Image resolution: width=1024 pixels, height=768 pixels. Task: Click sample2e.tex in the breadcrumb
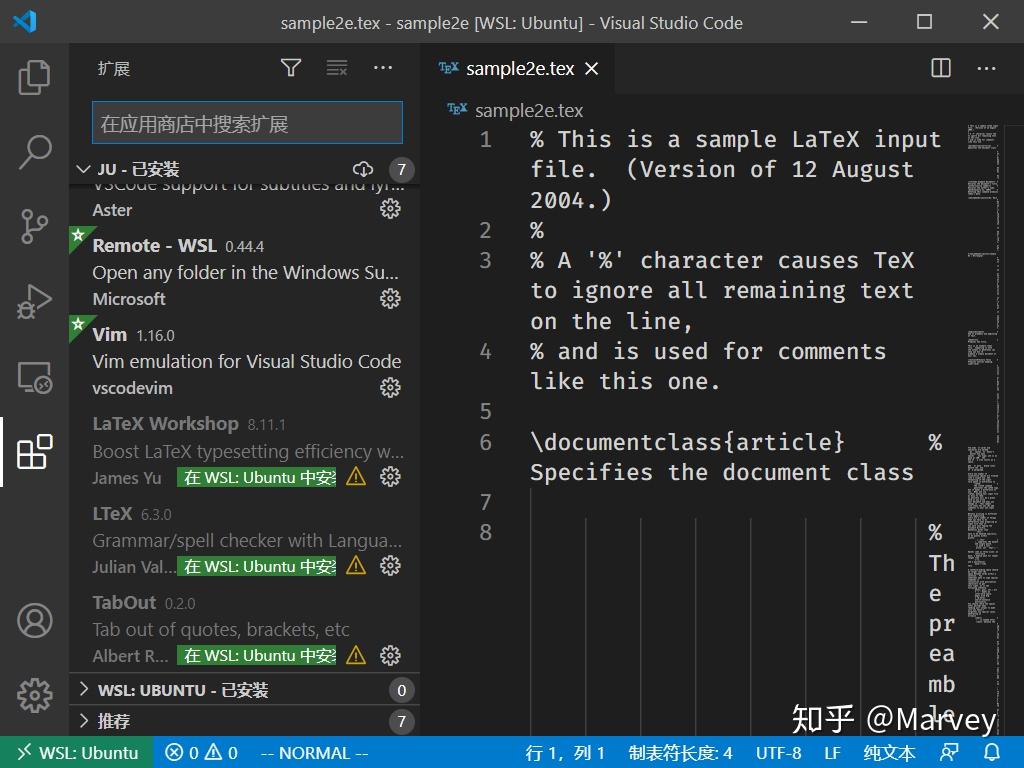[528, 110]
